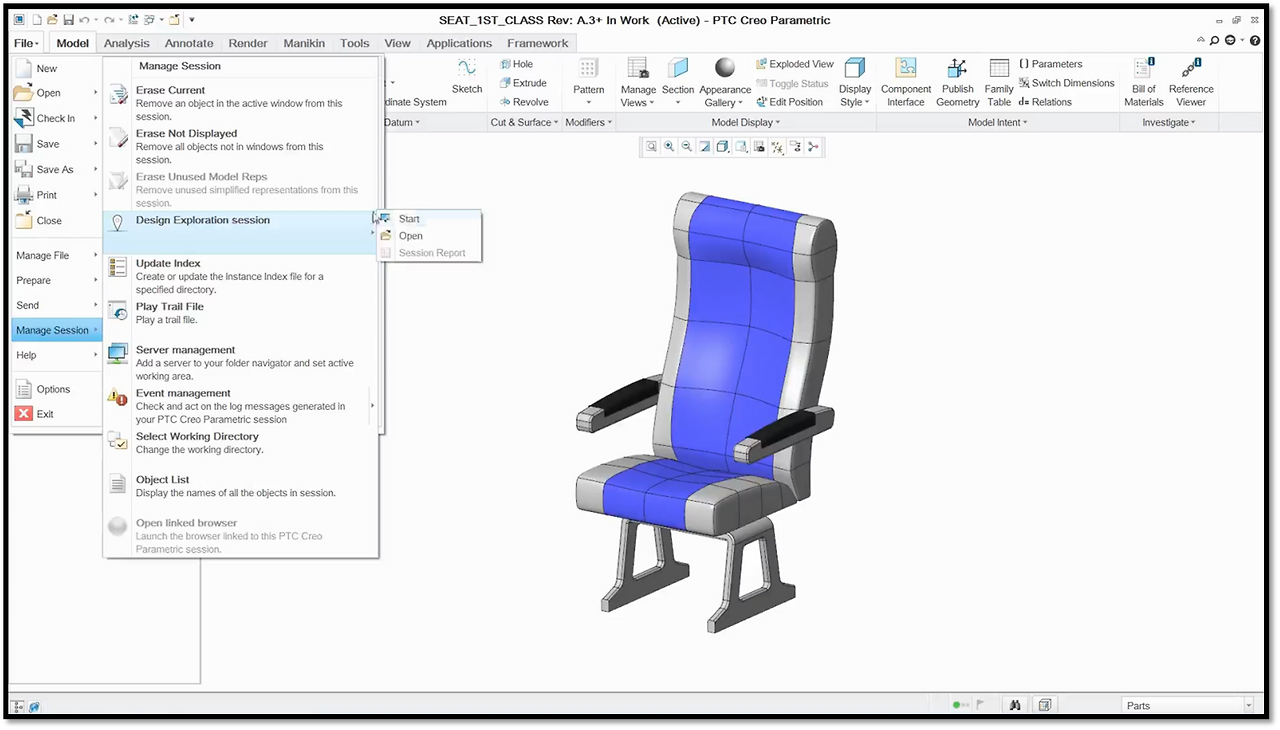This screenshot has width=1280, height=730.
Task: Toggle Spin Center in graphics toolbar
Action: coord(813,146)
